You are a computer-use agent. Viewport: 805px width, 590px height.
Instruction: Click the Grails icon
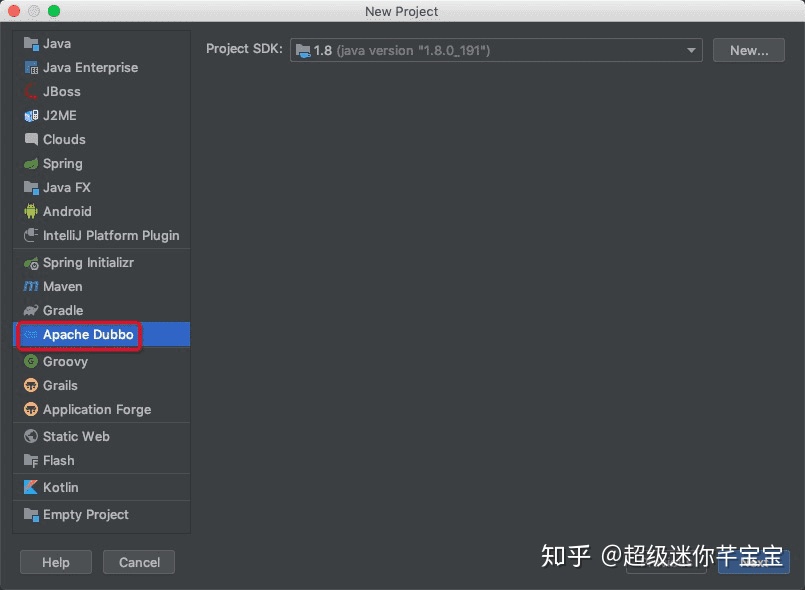[x=31, y=385]
